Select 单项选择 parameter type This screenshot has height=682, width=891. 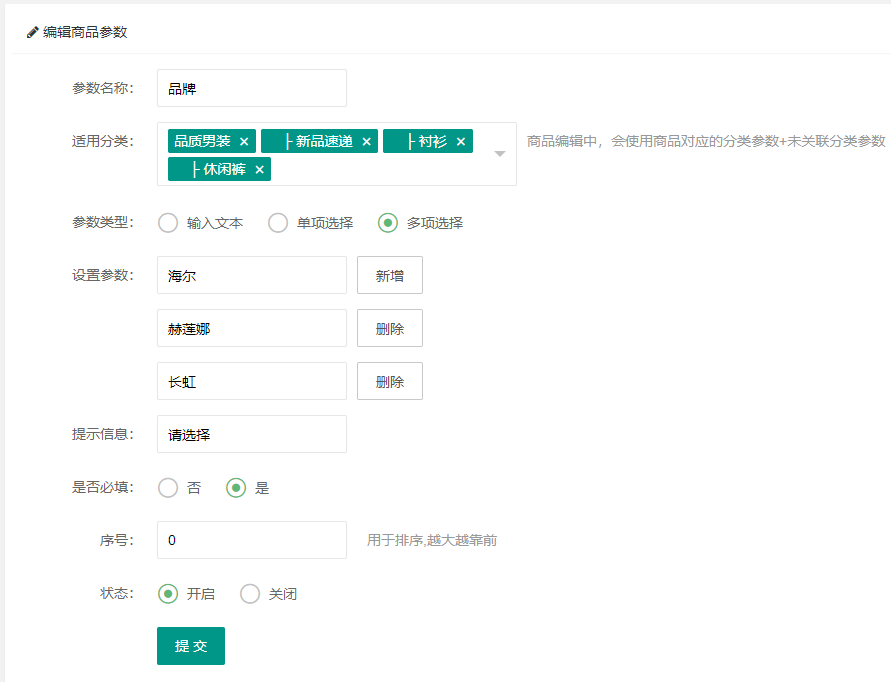(x=278, y=223)
